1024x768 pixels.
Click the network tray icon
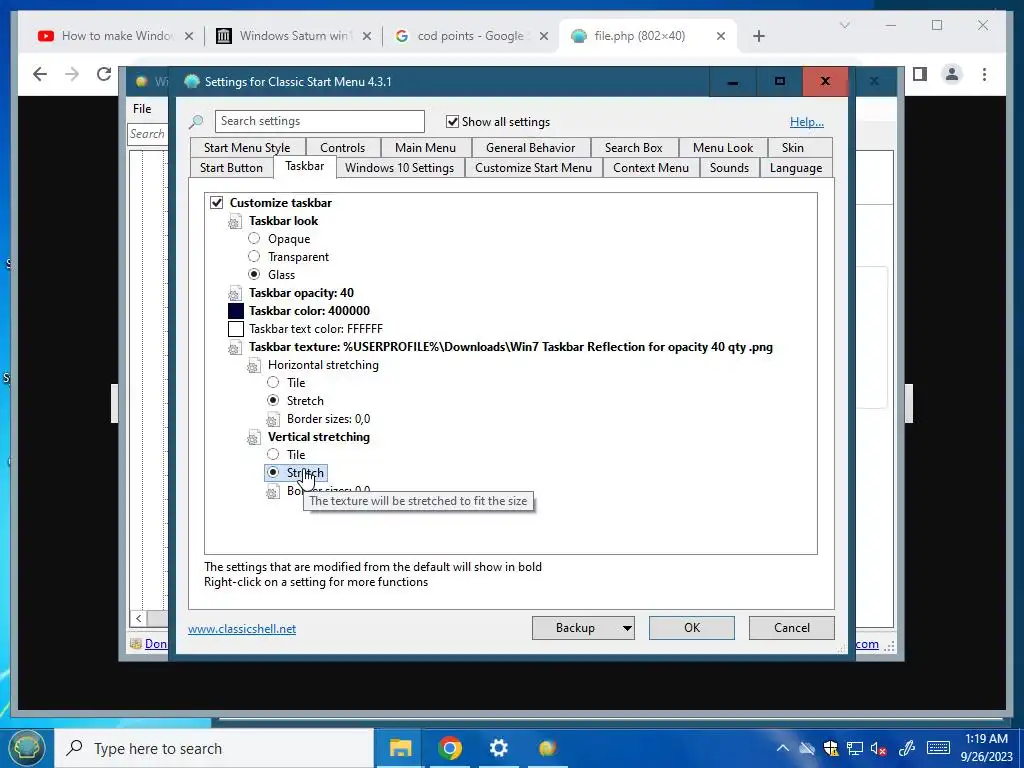(854, 748)
